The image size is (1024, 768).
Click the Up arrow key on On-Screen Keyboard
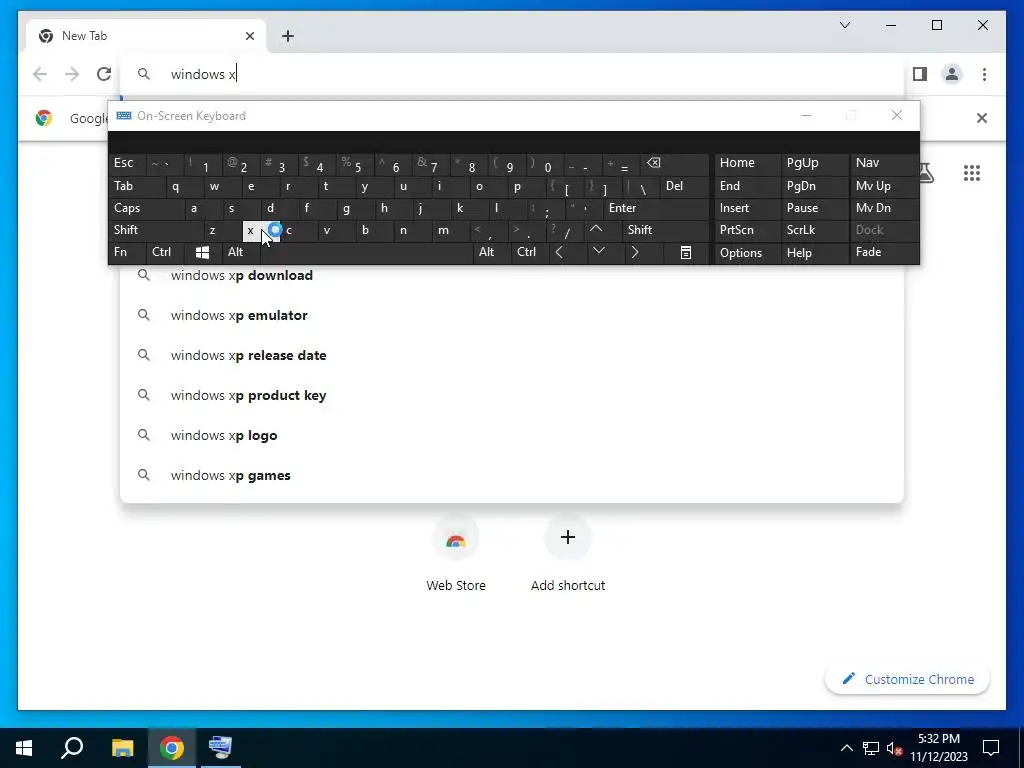coord(596,229)
